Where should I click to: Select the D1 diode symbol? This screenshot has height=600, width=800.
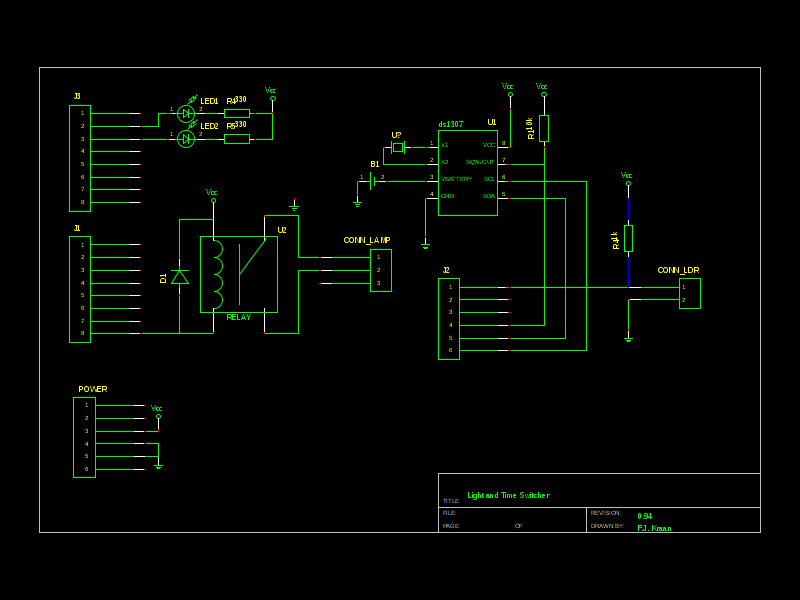pos(180,276)
